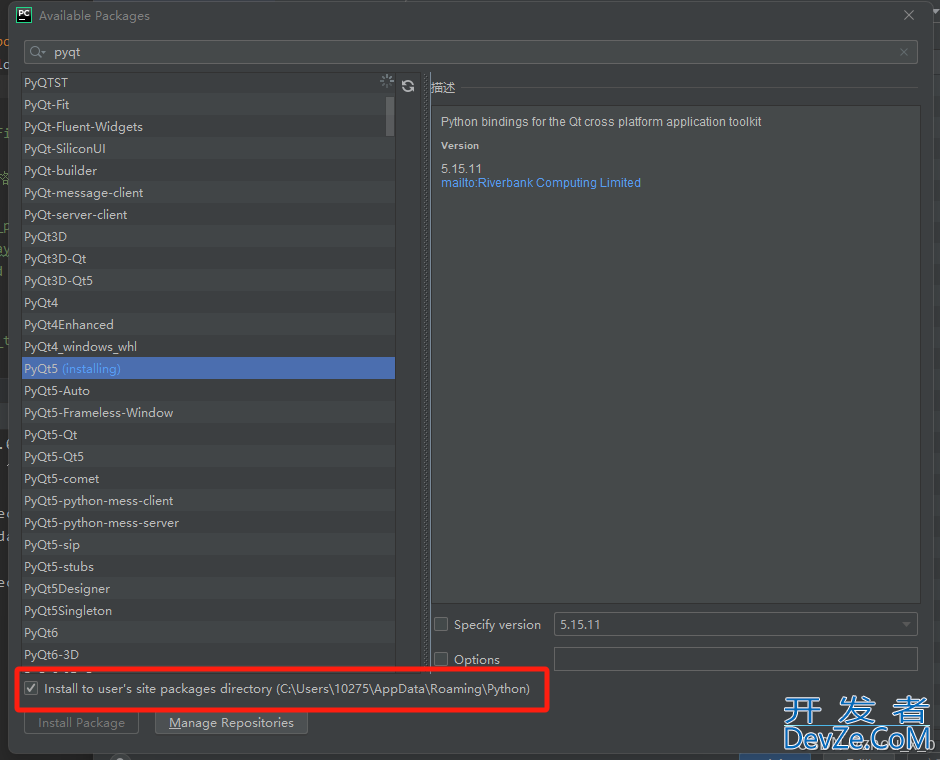Uncheck Install to user's site packages directory

[31, 688]
